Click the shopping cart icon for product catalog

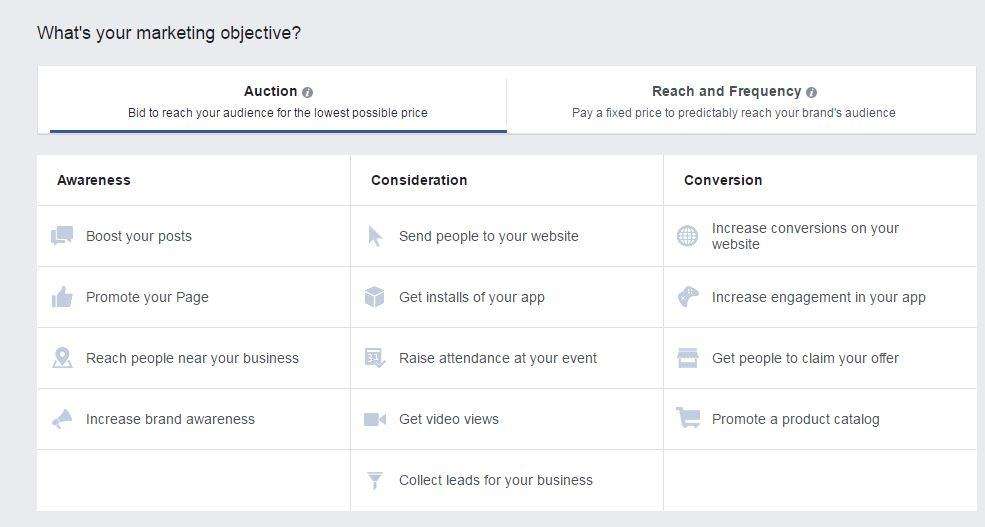coord(688,418)
